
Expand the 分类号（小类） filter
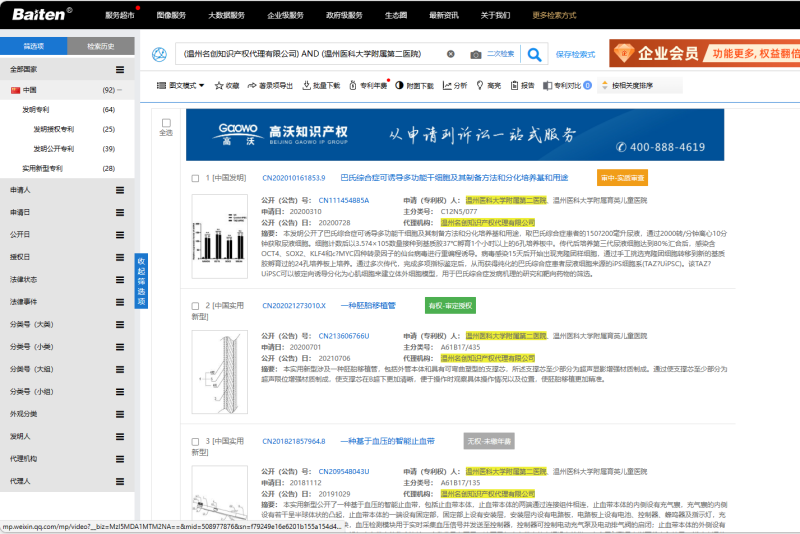(120, 347)
